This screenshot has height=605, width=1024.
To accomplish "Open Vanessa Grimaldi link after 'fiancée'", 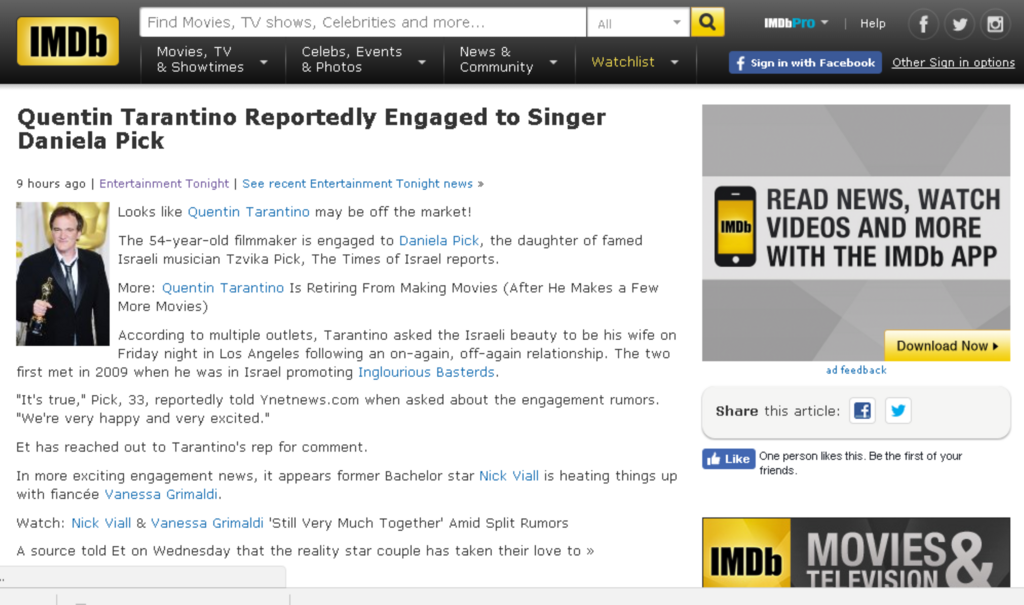I will [x=161, y=494].
